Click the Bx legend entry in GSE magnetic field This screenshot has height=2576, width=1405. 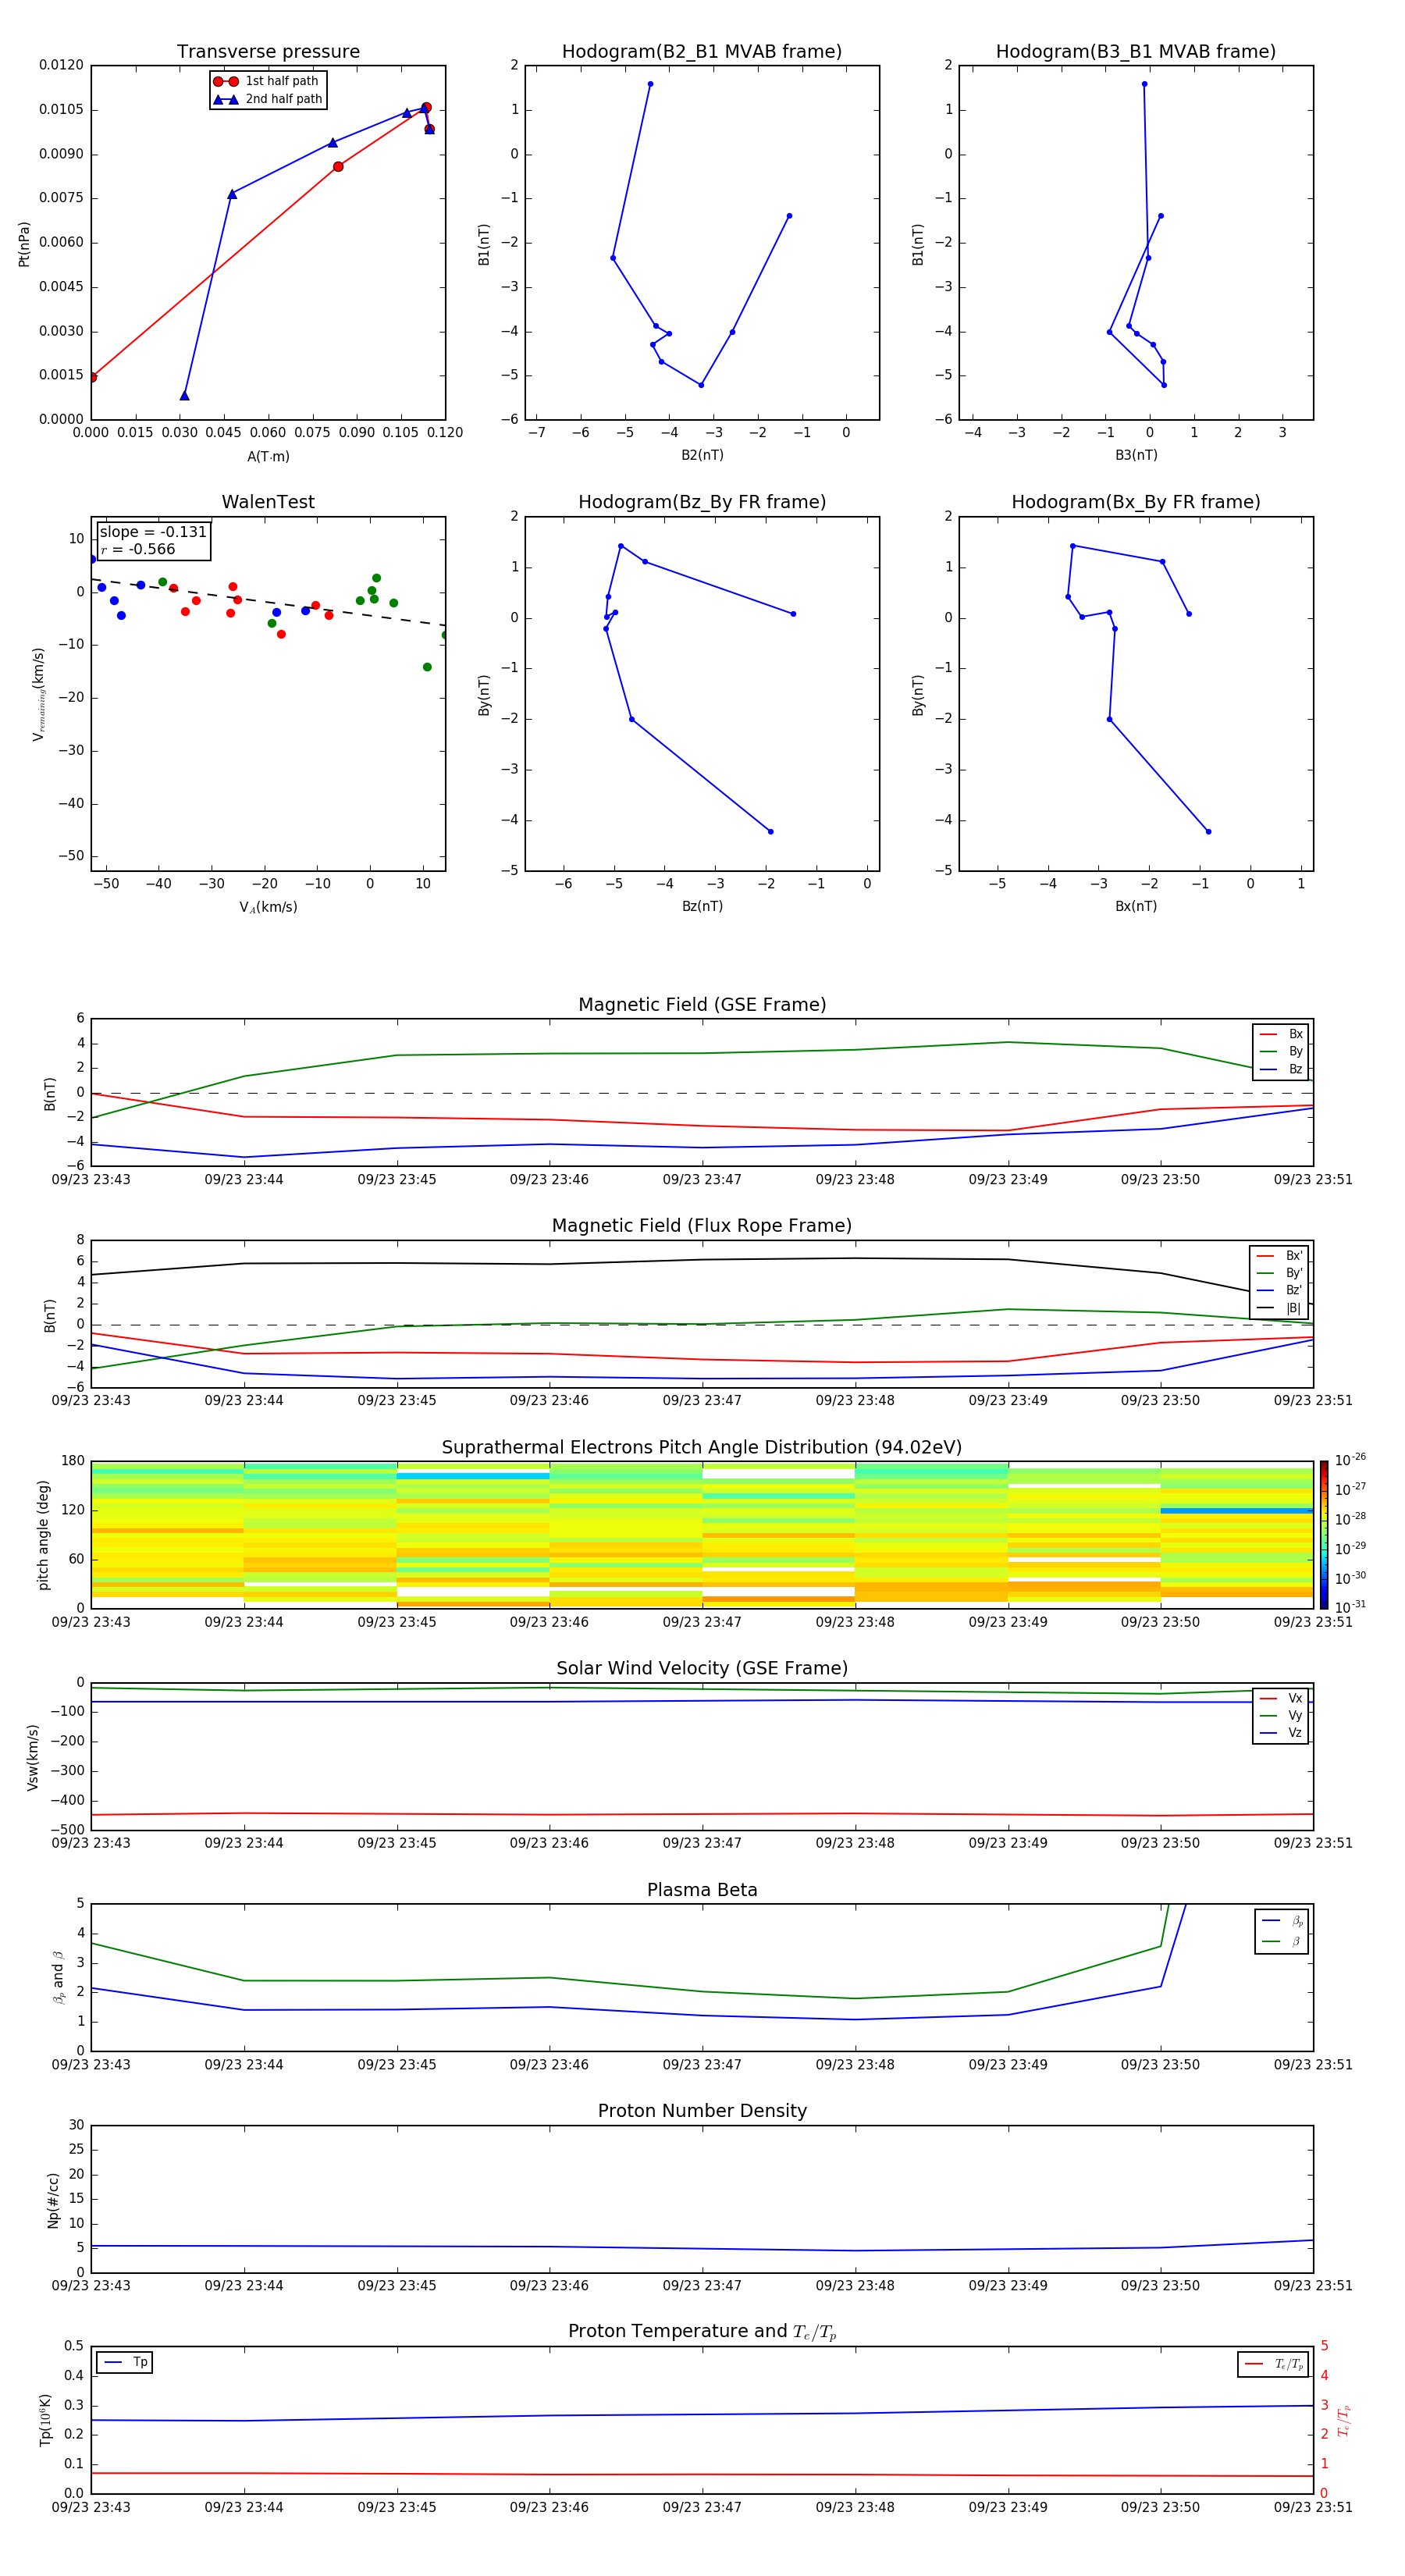coord(1281,1034)
